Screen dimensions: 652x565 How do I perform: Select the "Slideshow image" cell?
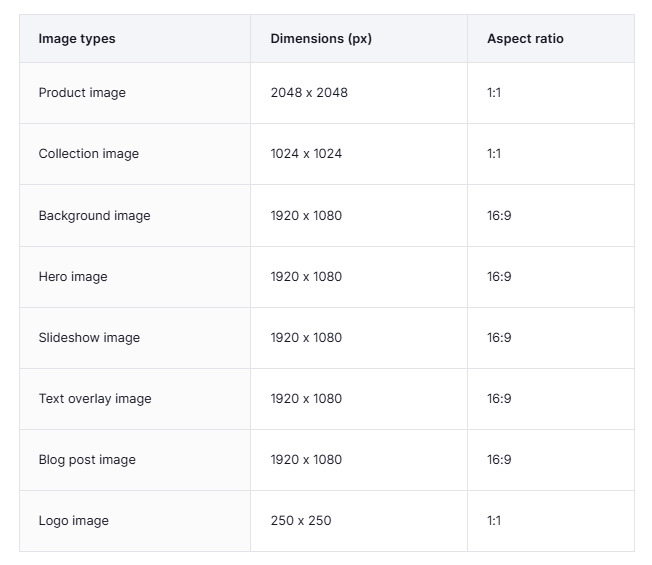[x=89, y=338]
